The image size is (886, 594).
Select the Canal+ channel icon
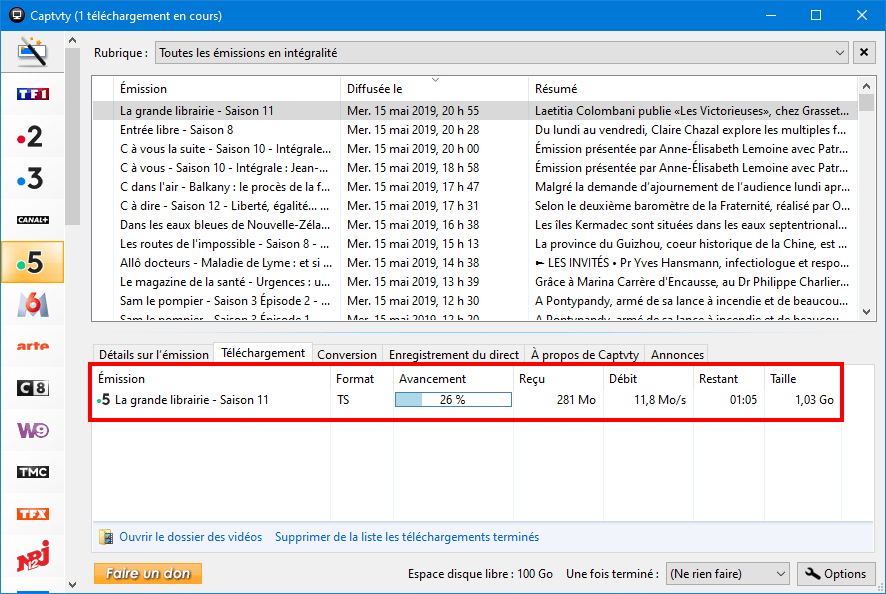[x=32, y=220]
